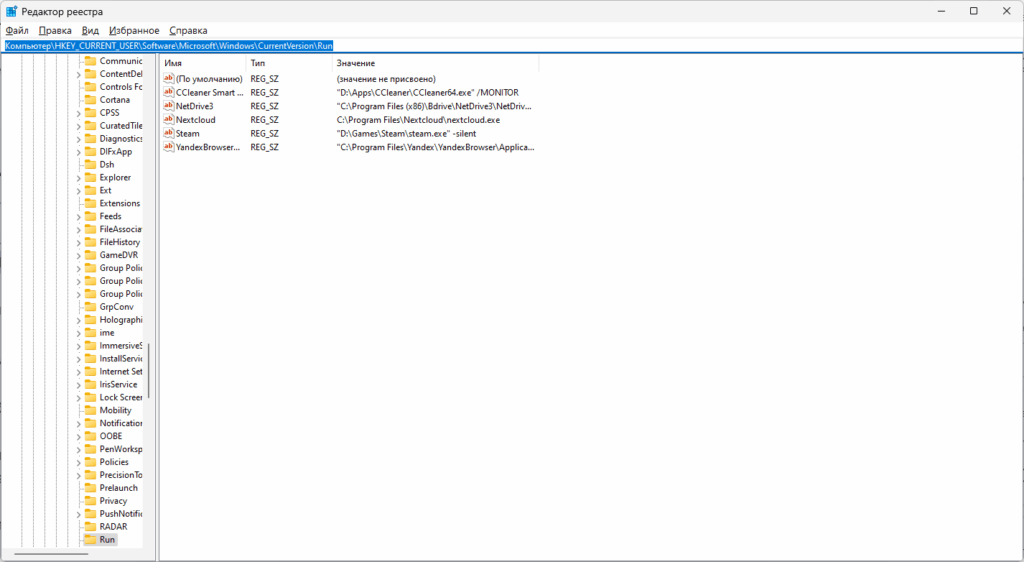
Task: Select the Steam value name
Action: click(x=187, y=133)
